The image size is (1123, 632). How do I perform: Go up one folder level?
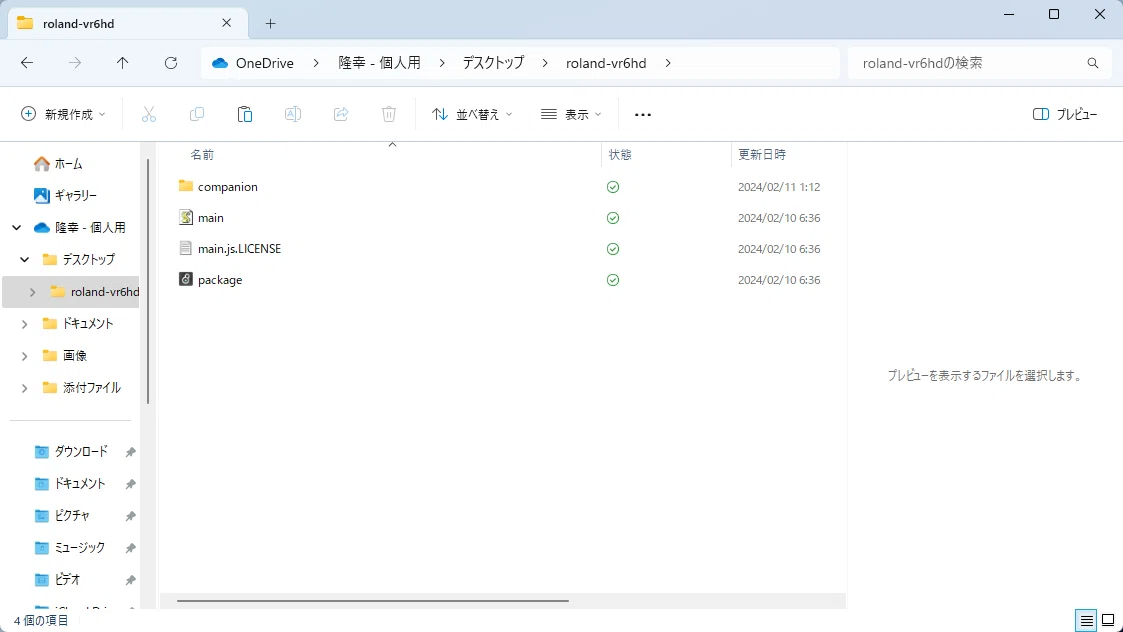(122, 63)
